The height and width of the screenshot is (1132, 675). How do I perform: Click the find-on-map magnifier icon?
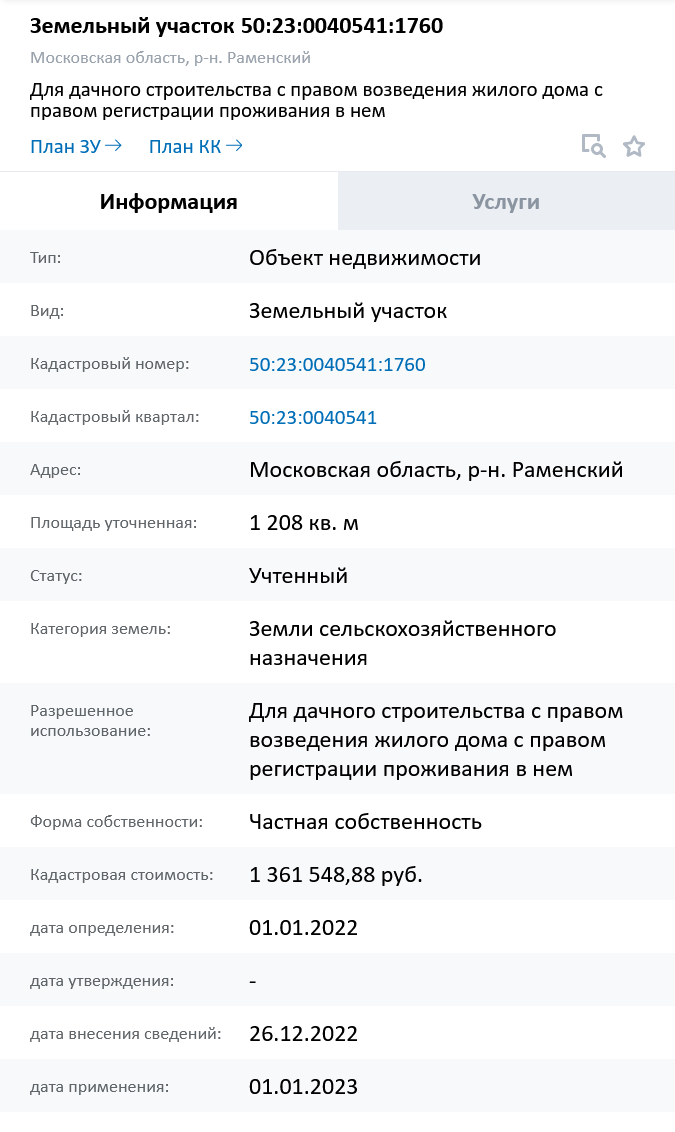(x=594, y=146)
